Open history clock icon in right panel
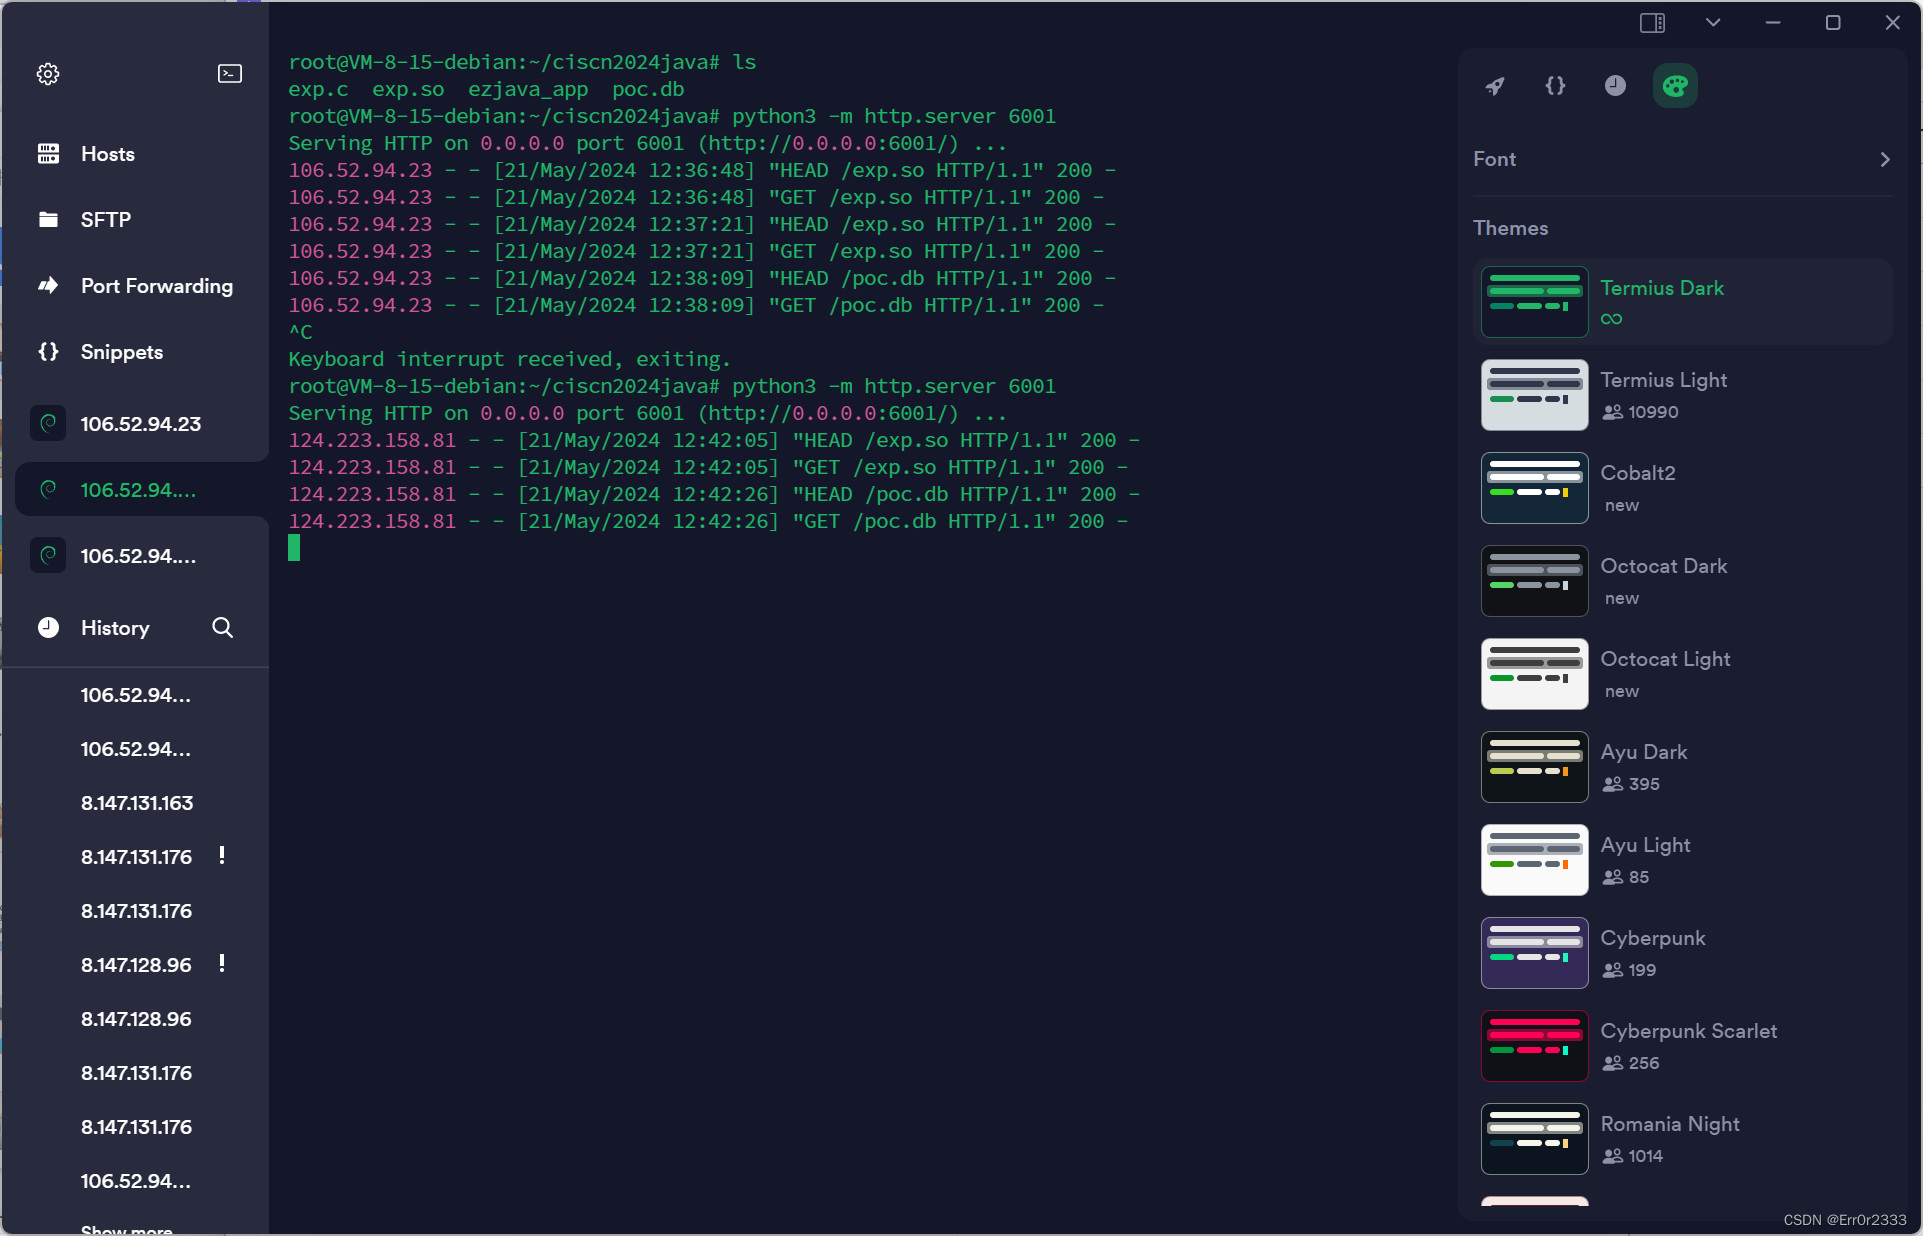 click(x=1615, y=86)
